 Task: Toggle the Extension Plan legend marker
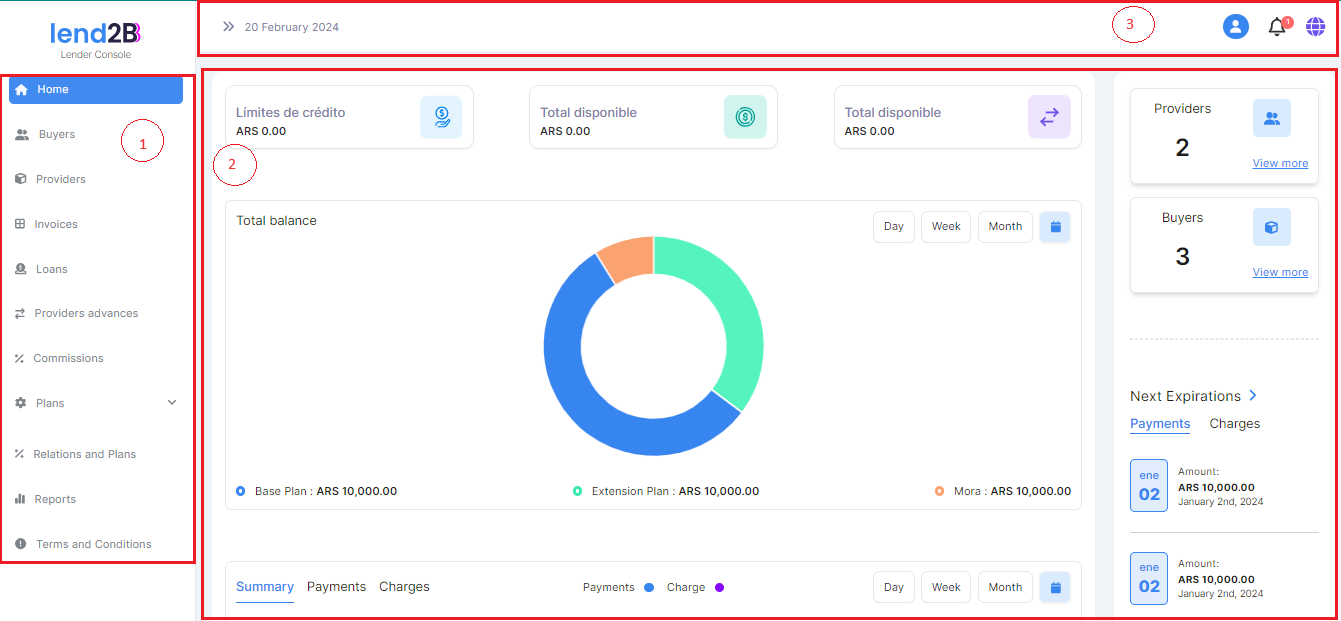click(577, 492)
